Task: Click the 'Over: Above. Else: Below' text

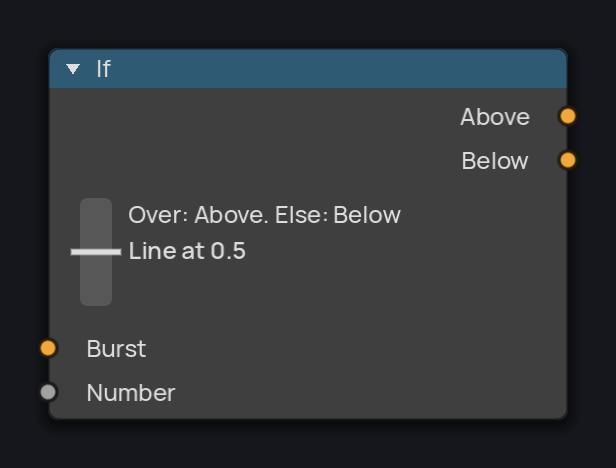Action: click(264, 215)
